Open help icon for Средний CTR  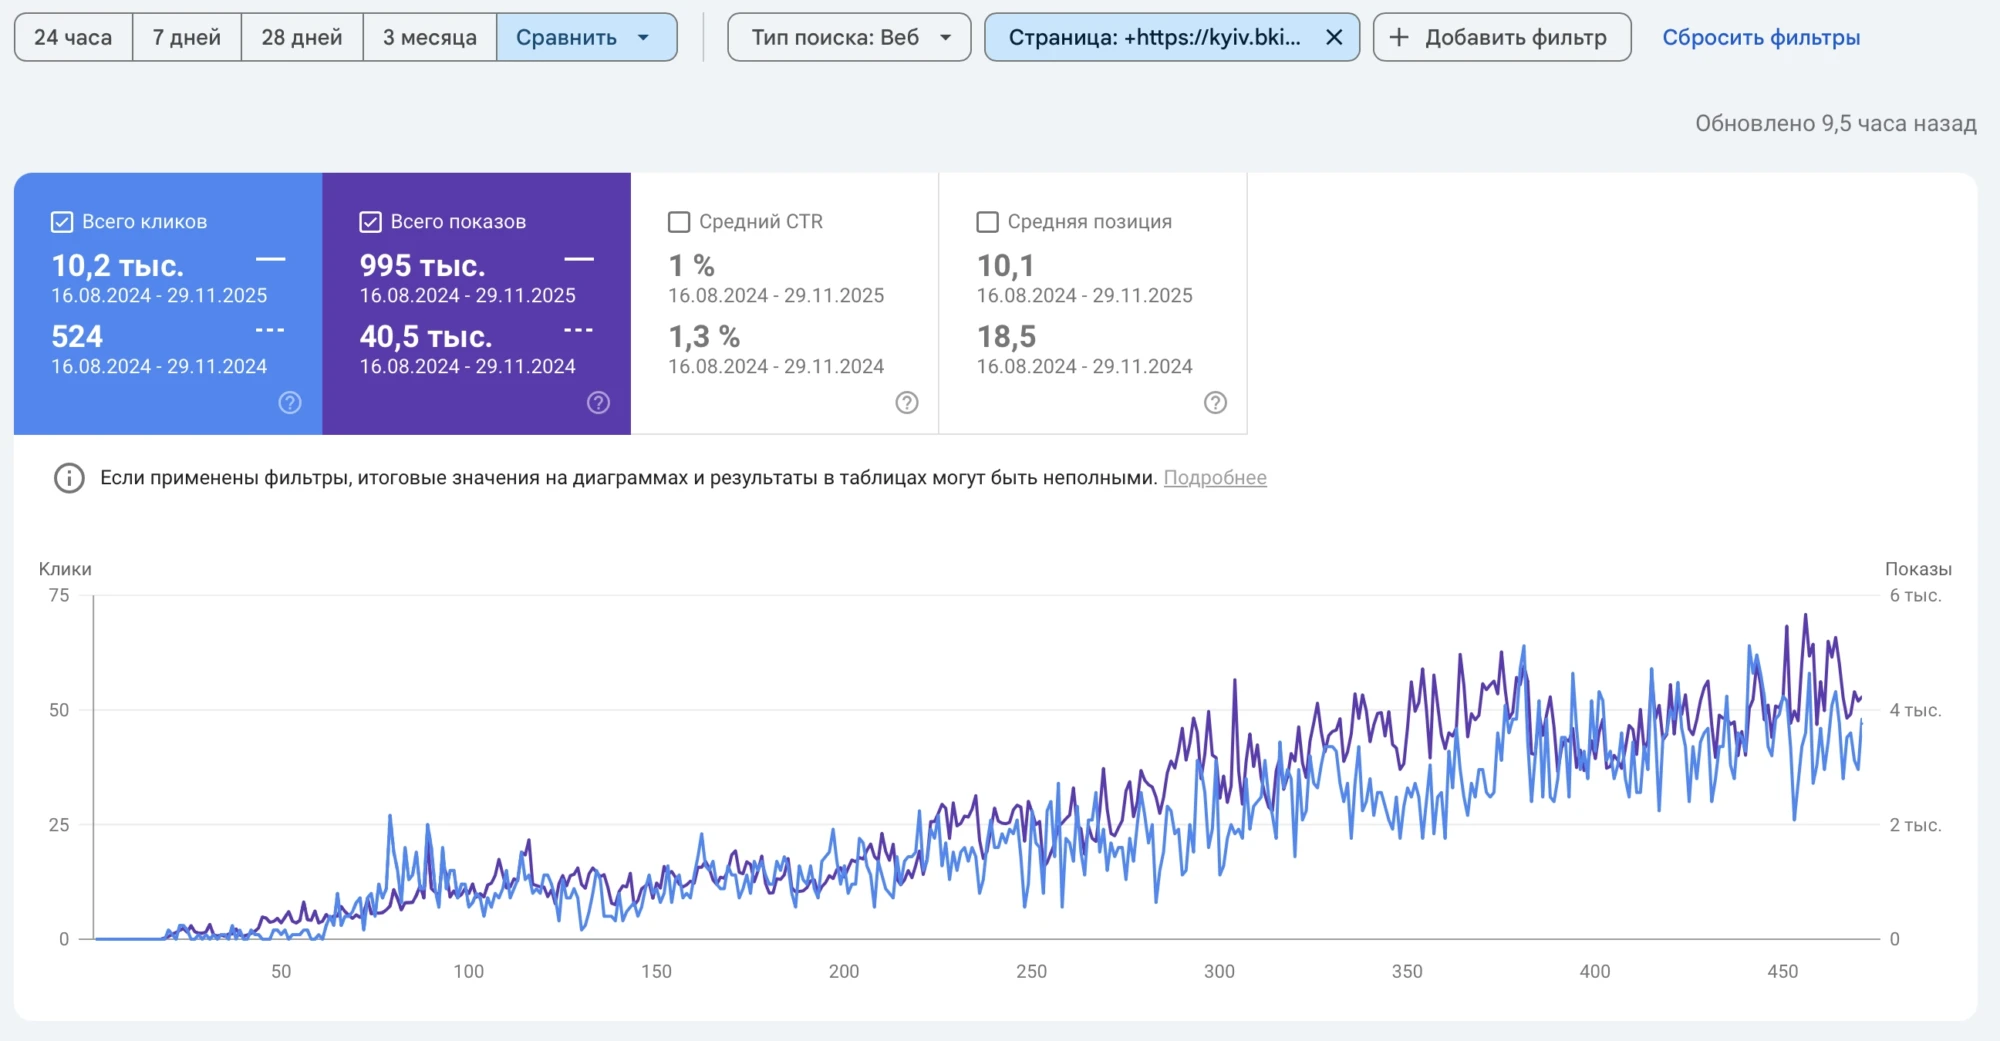(906, 403)
